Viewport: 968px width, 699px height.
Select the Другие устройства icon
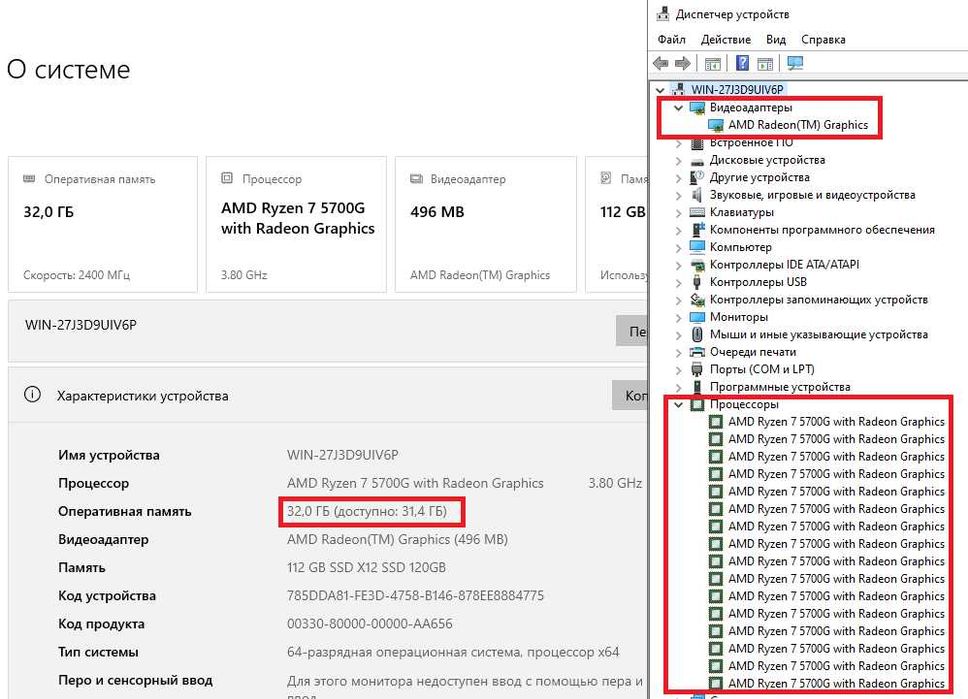(x=697, y=177)
